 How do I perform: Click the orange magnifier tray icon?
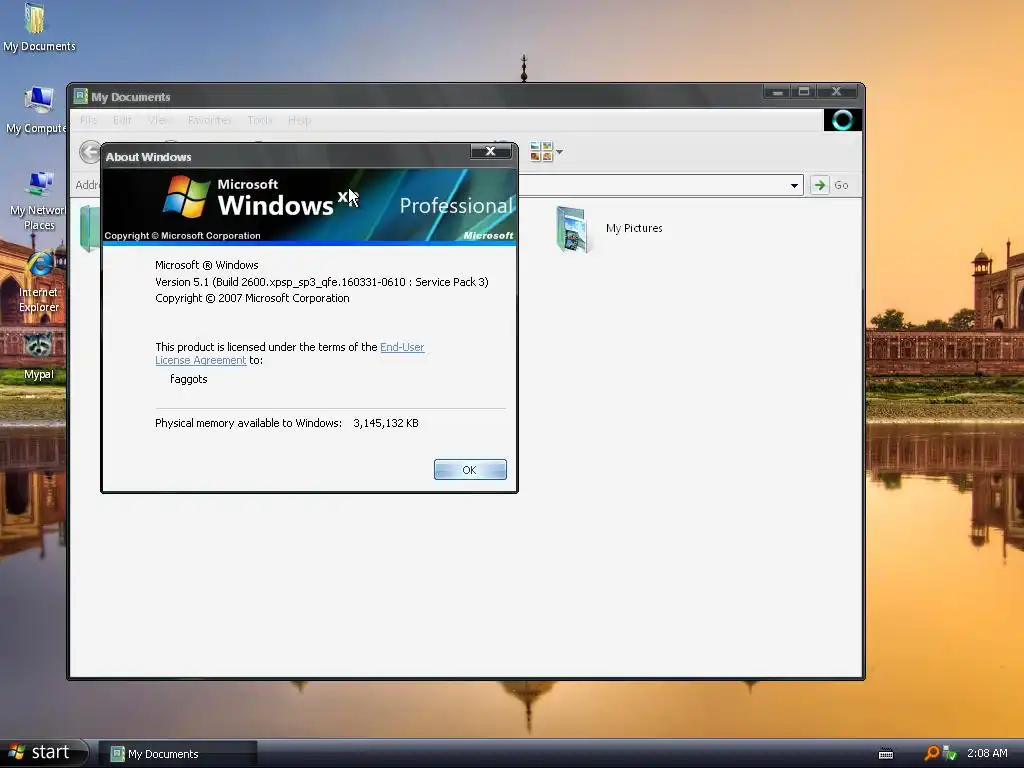[x=932, y=753]
